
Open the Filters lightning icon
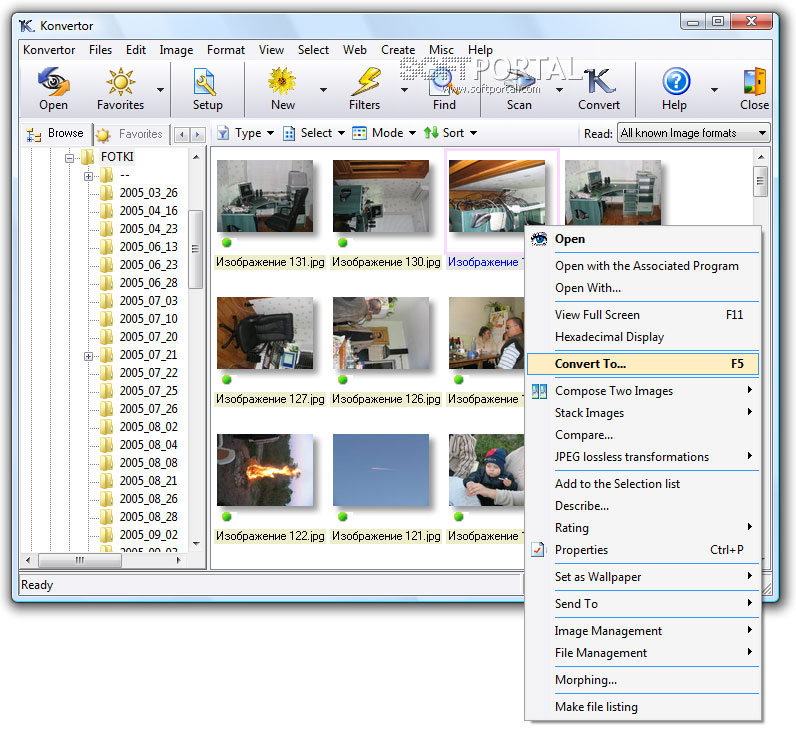pos(364,82)
